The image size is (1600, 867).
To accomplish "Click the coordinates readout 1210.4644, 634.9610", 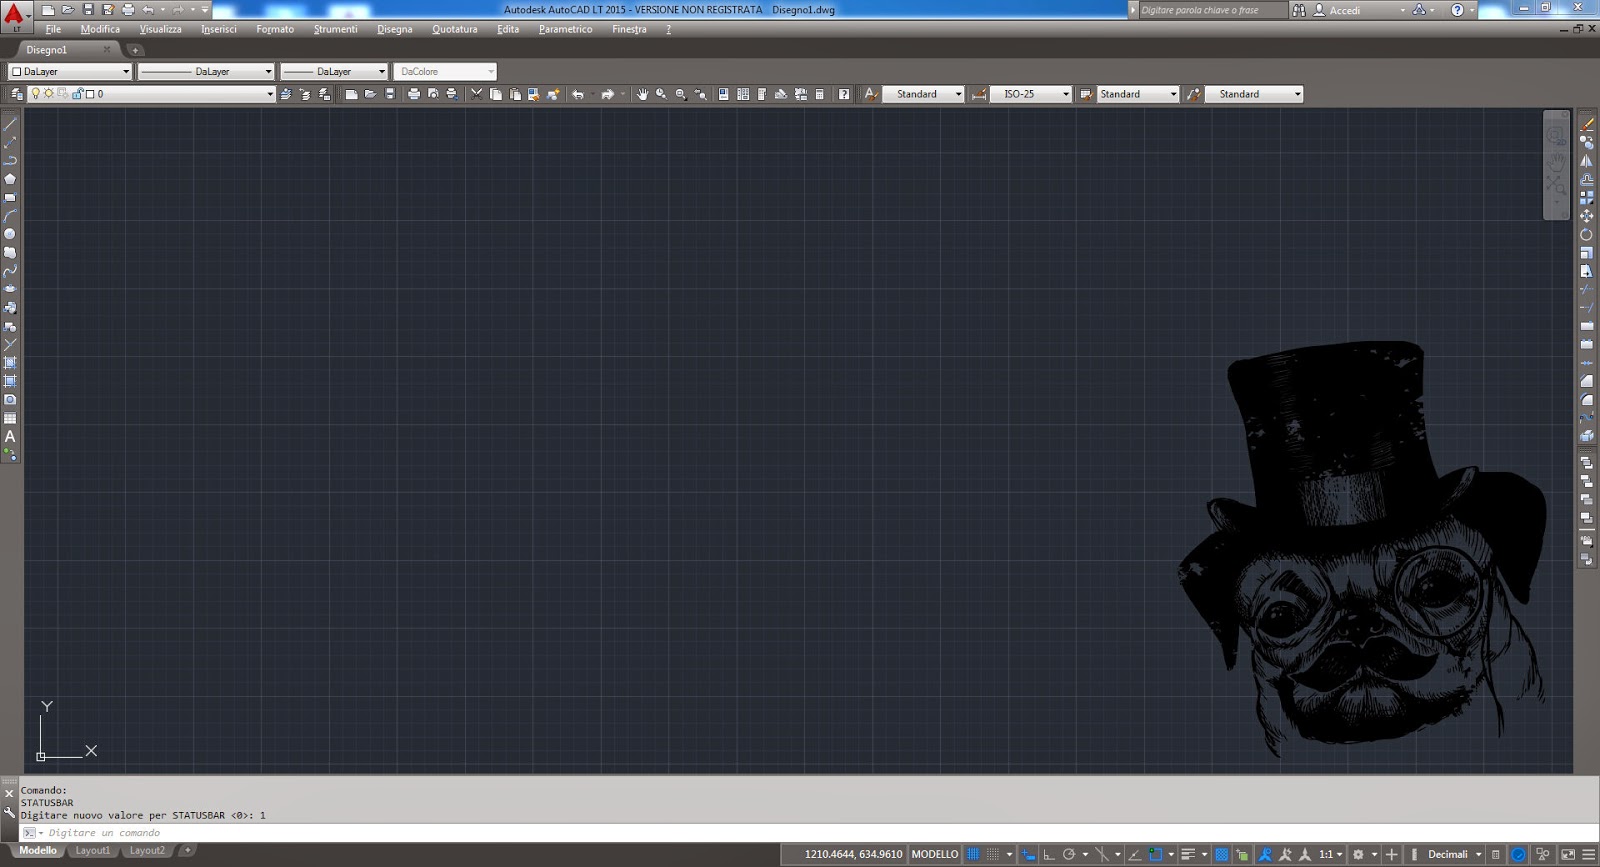I will pos(854,854).
